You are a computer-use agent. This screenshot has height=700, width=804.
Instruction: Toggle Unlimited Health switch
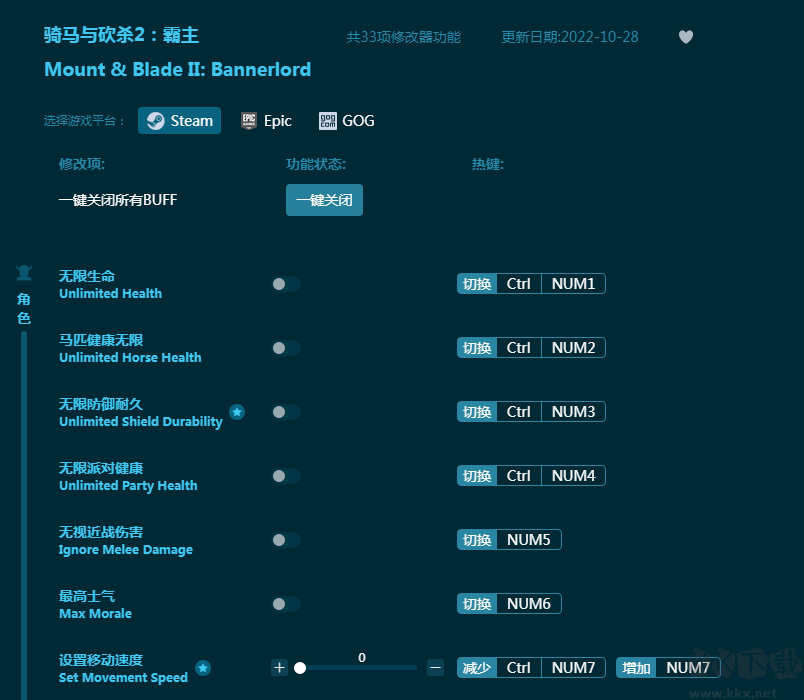pos(286,284)
